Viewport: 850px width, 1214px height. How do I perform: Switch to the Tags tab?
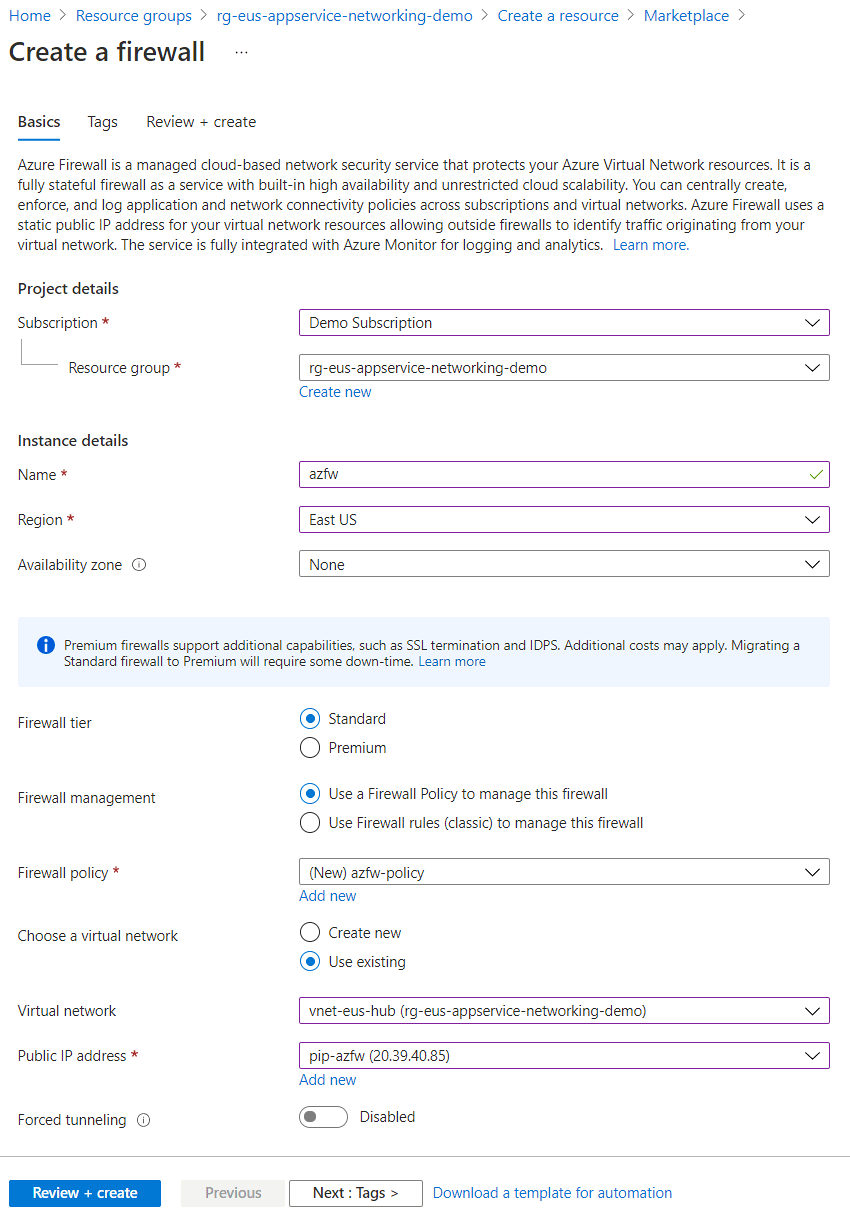tap(102, 122)
